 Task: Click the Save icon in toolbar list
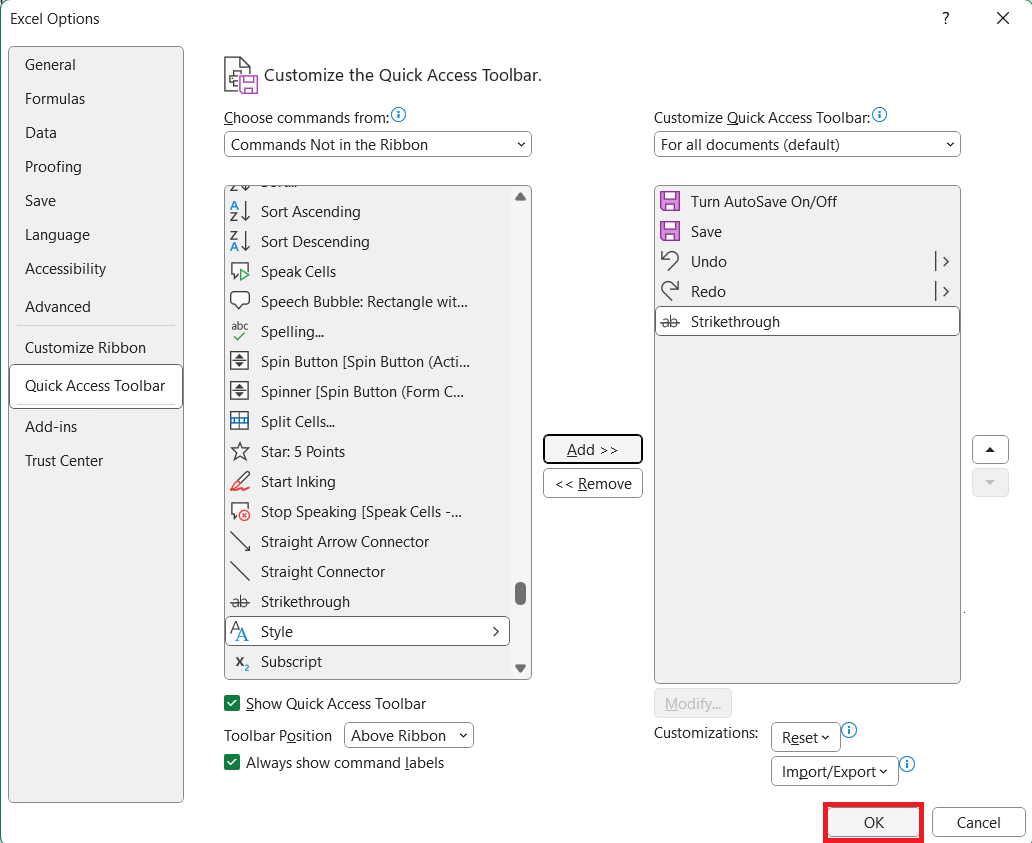pos(670,232)
